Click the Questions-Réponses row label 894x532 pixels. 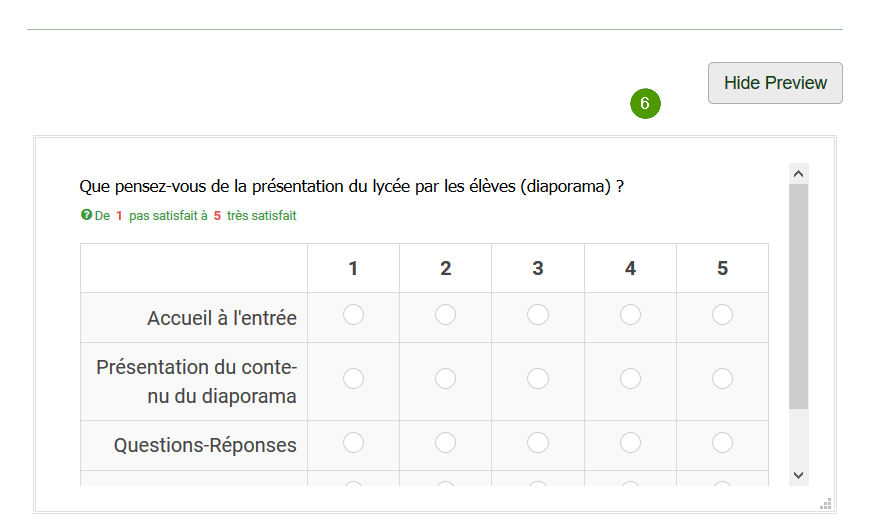point(205,445)
